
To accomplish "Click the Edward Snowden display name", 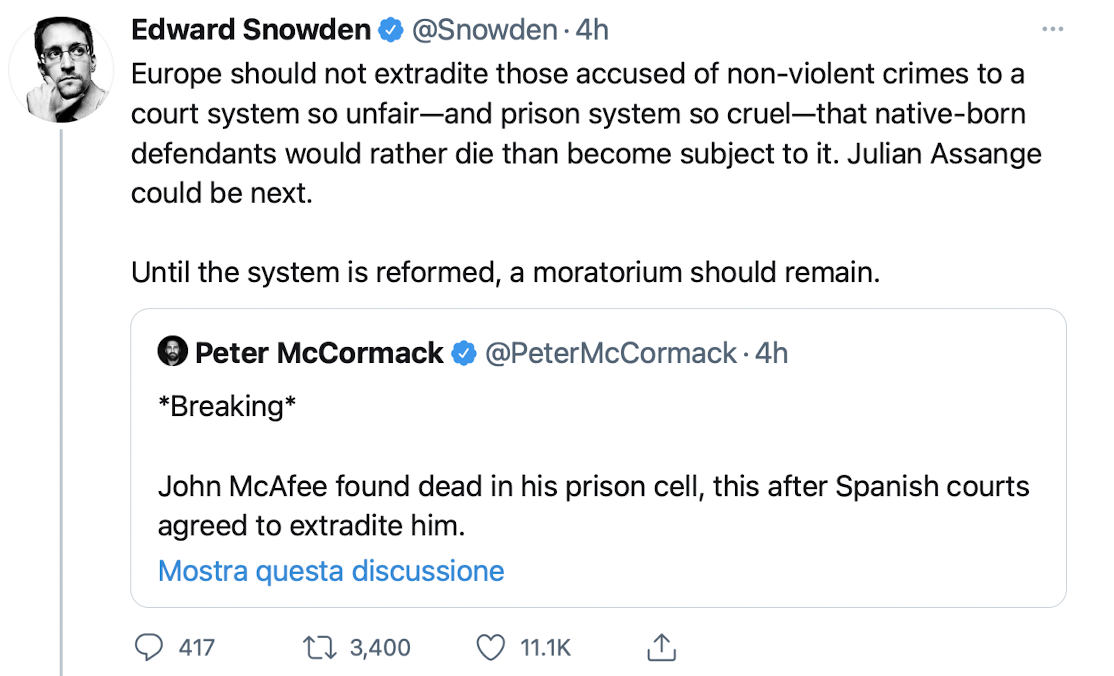I will [x=252, y=30].
